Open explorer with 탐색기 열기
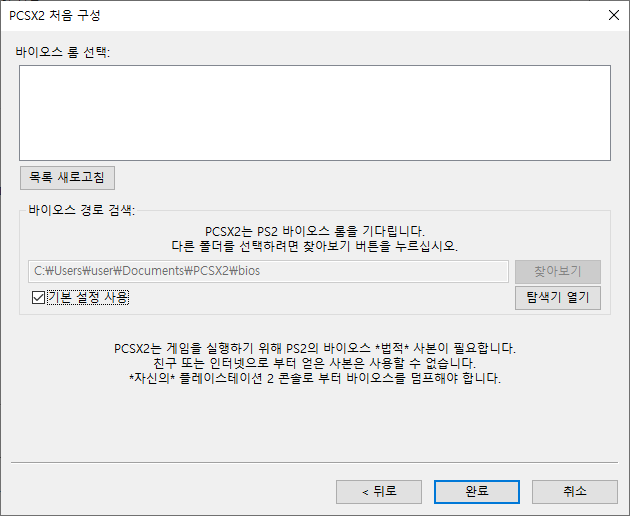The height and width of the screenshot is (516, 630). point(558,298)
